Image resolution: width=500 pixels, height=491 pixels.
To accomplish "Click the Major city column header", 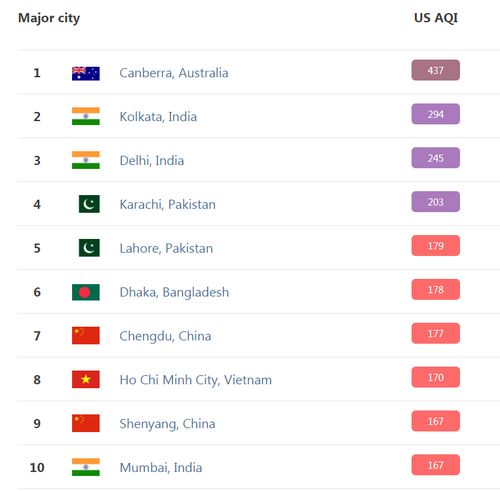I will (x=49, y=18).
